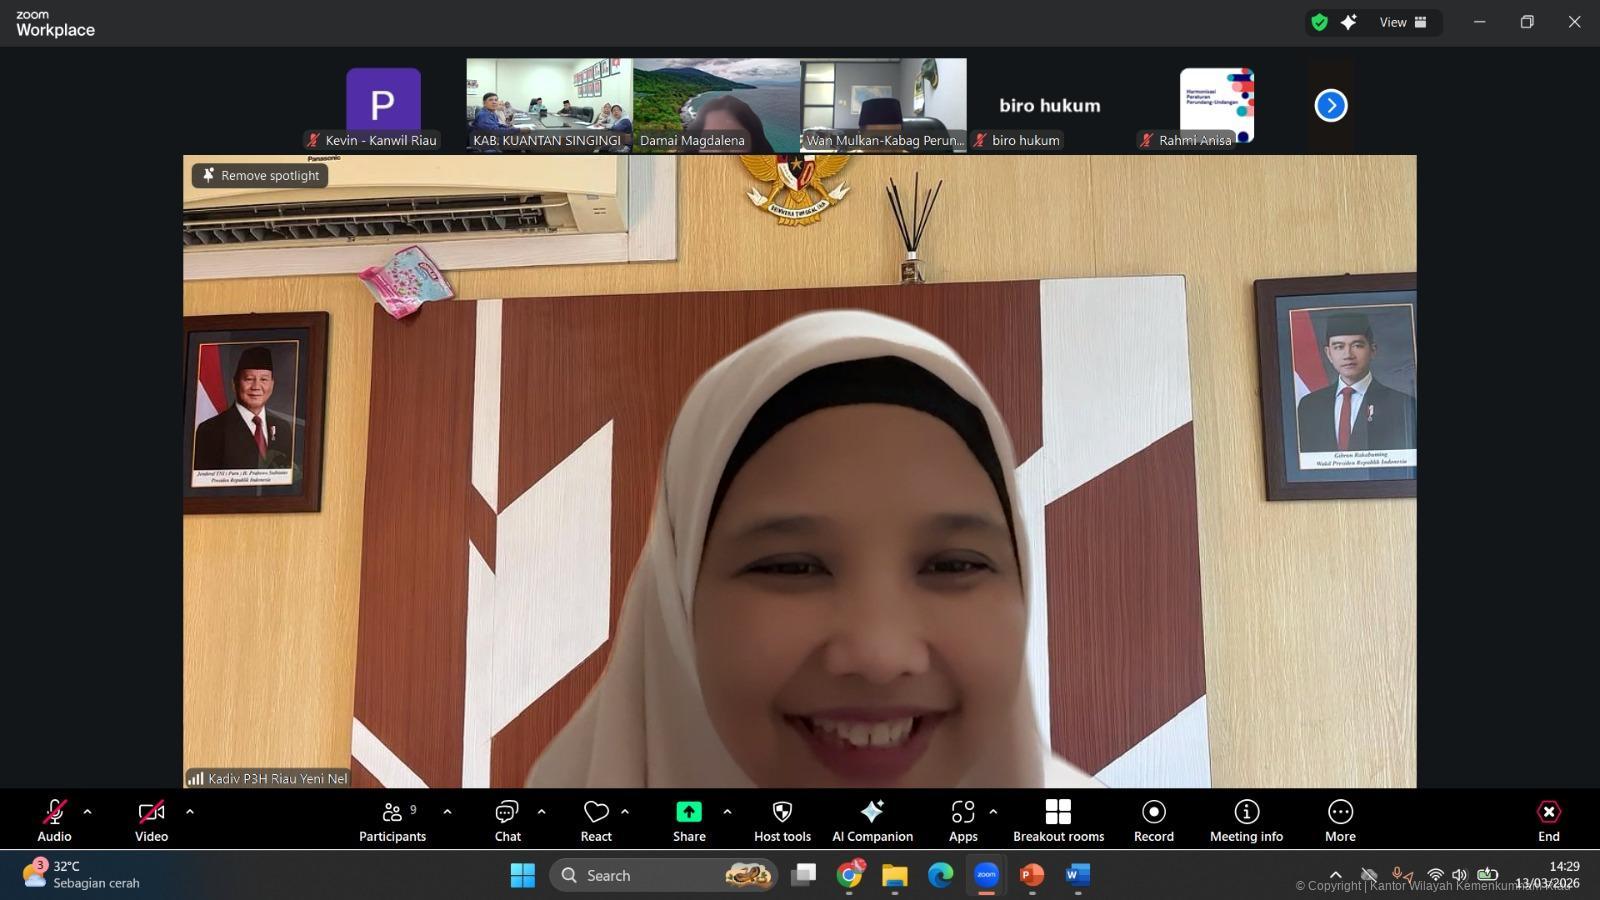The image size is (1600, 900).
Task: Expand audio options arrow next to Audio
Action: pyautogui.click(x=87, y=811)
